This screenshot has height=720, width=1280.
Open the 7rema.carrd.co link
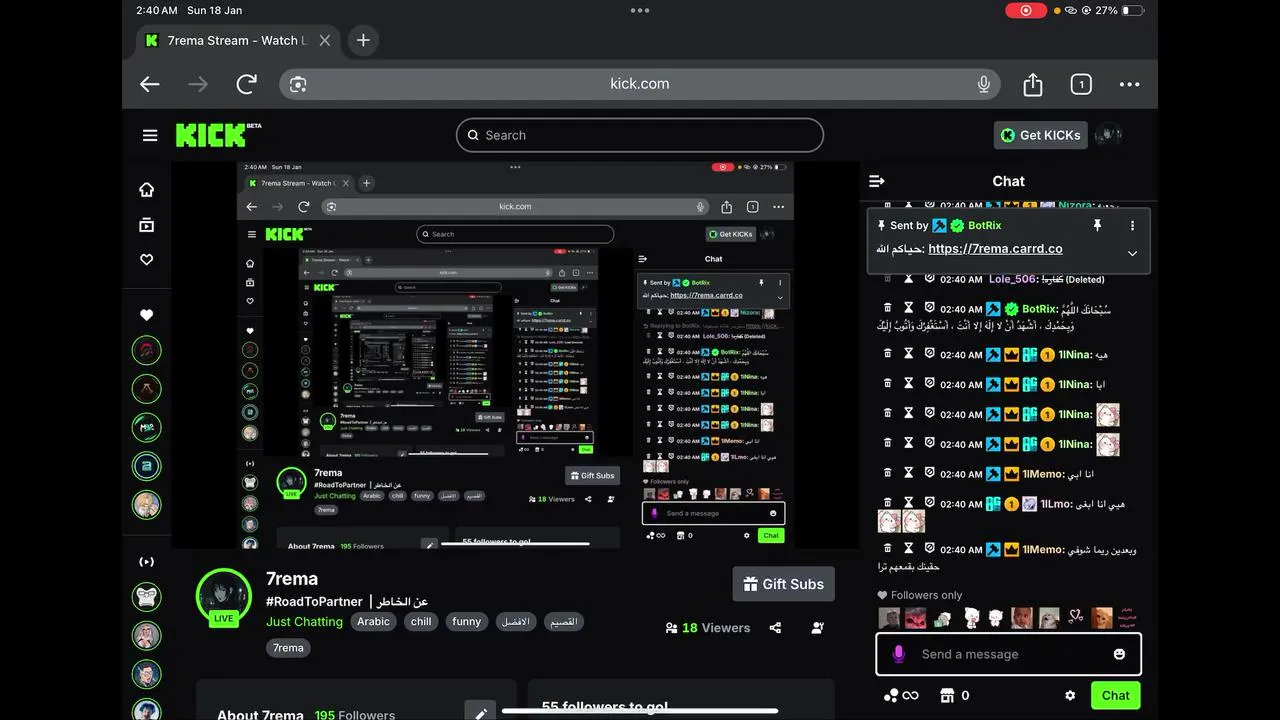(995, 249)
